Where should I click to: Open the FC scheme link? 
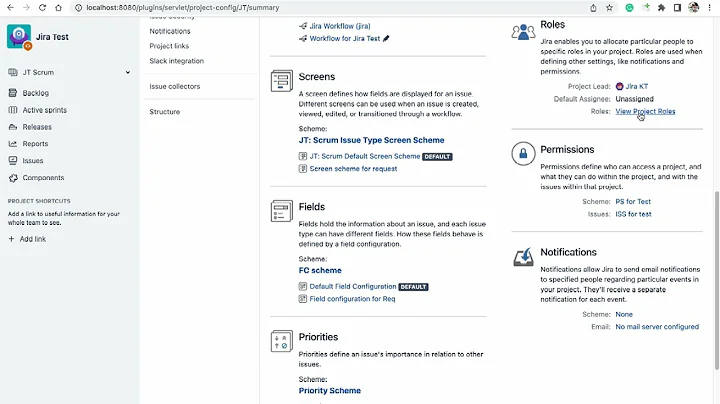[x=320, y=270]
